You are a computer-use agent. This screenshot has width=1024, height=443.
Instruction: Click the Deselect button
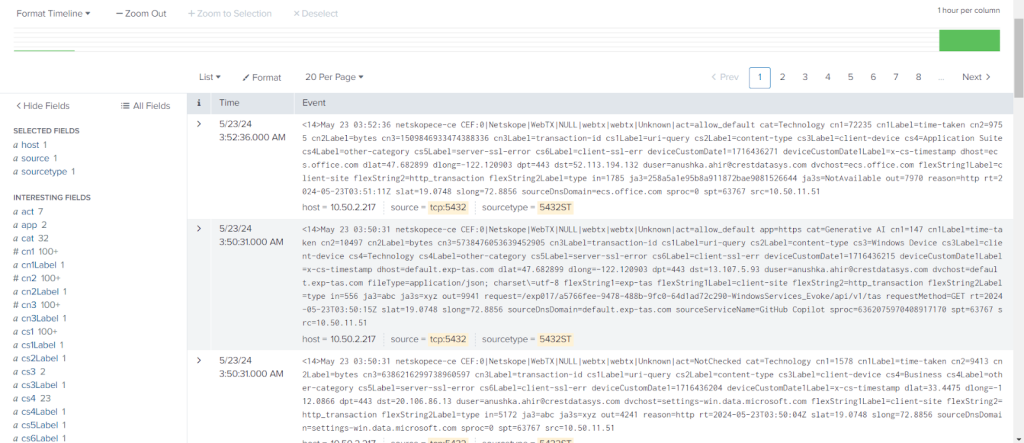[x=315, y=13]
